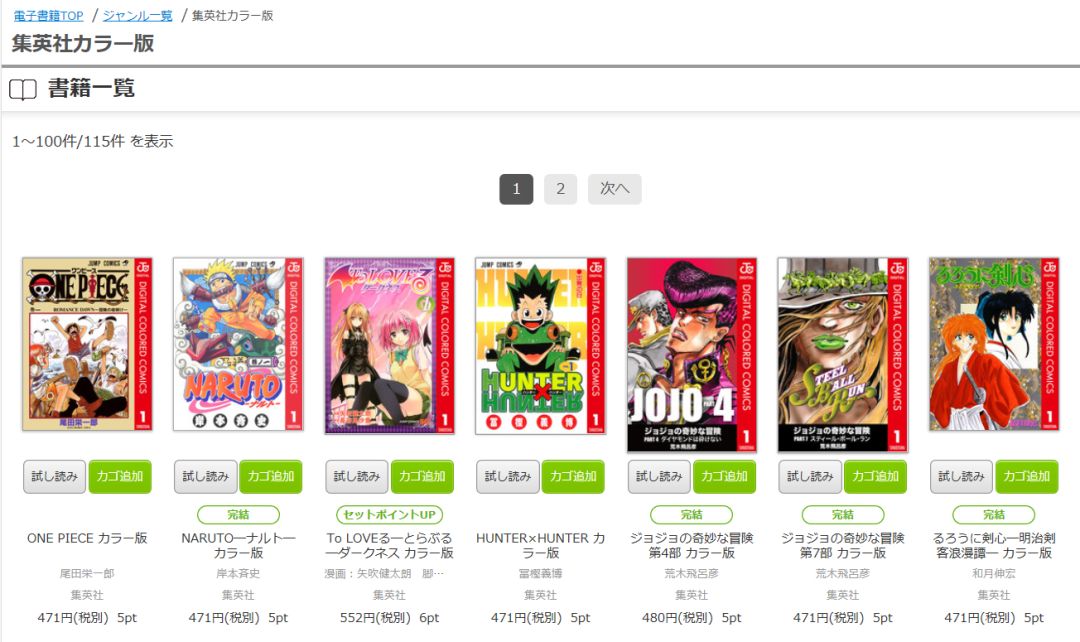This screenshot has height=642, width=1080.
Task: Open the JOJO 4 cover thumbnail
Action: 692,355
